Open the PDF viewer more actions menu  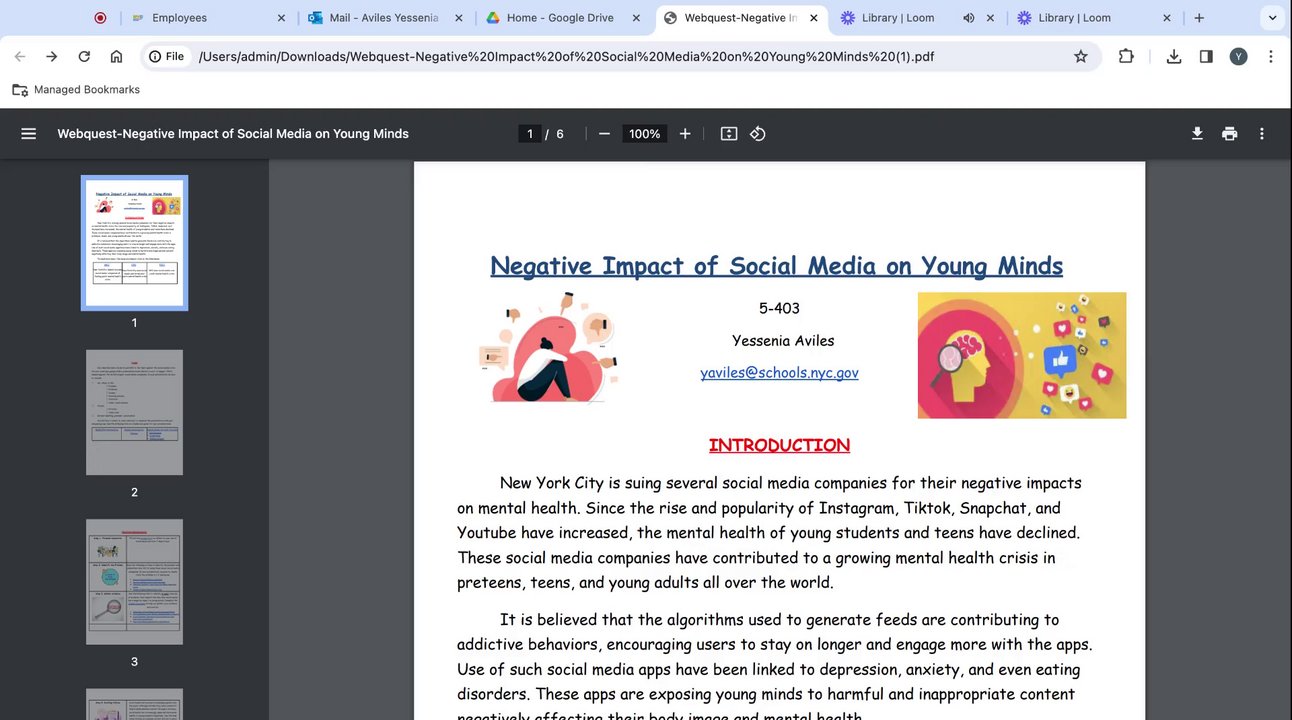1262,134
